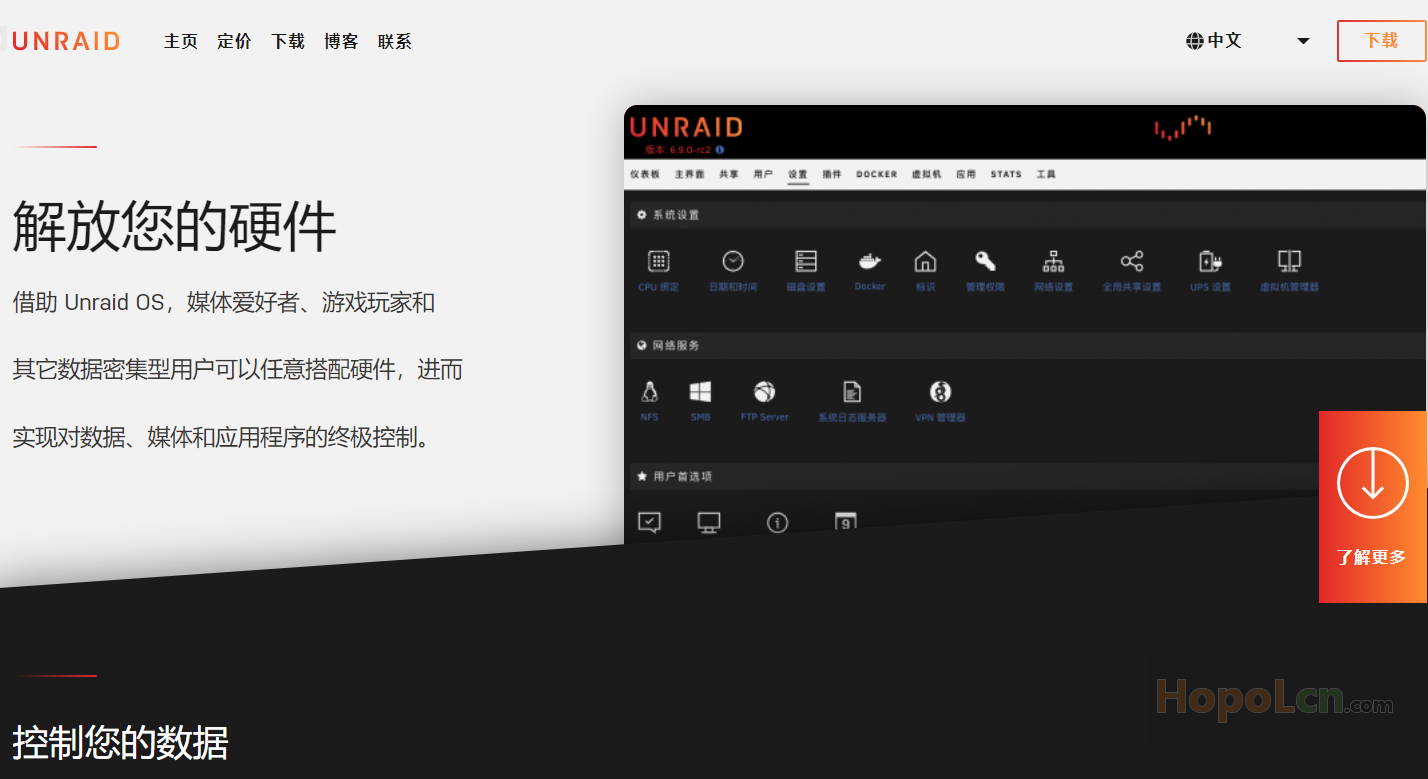1428x779 pixels.
Task: Select the underlined 设置 tab
Action: click(797, 174)
